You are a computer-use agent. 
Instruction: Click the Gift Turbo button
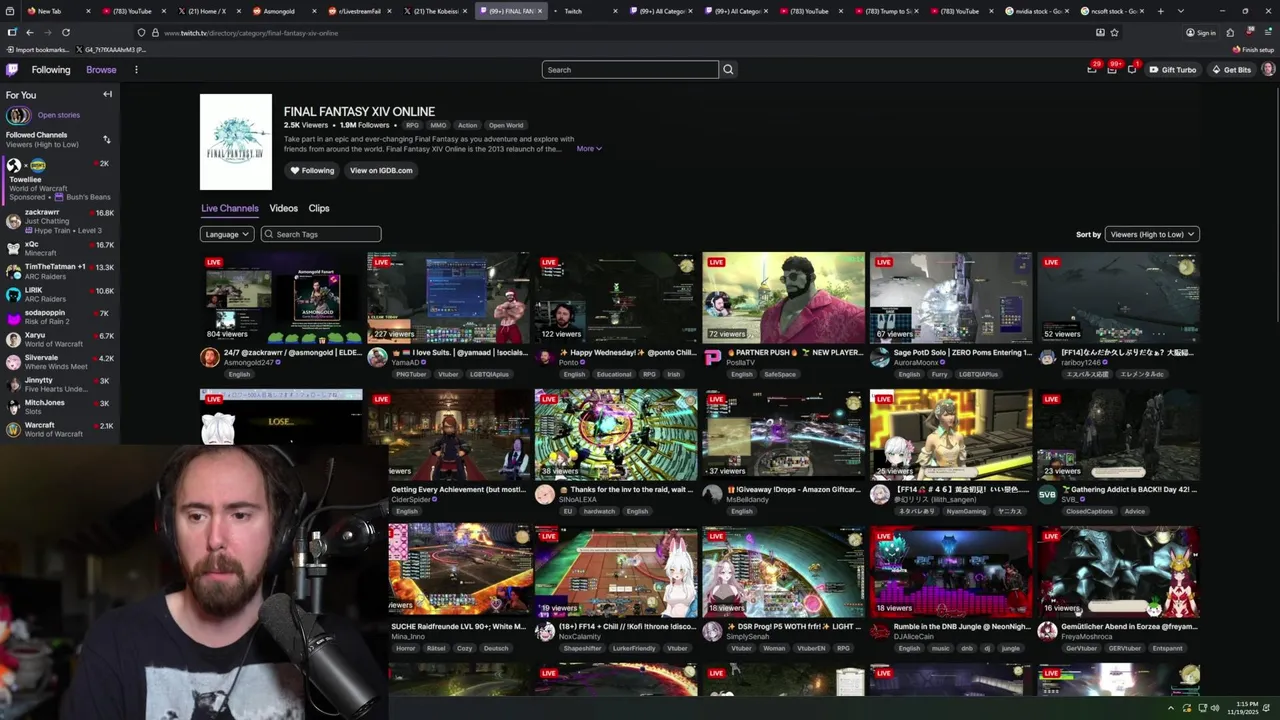[1173, 70]
